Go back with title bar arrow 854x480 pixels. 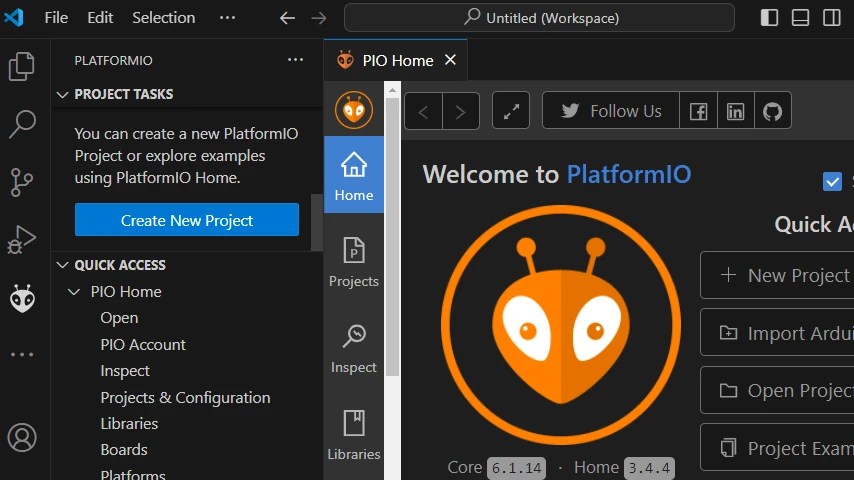tap(287, 18)
